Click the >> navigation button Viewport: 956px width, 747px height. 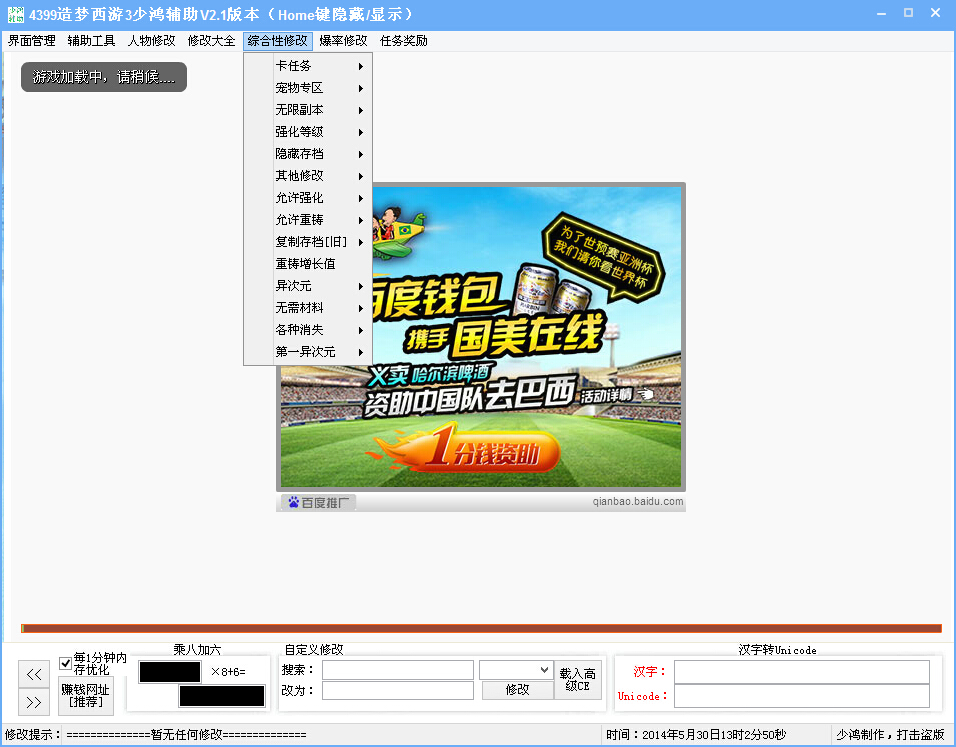pos(34,702)
